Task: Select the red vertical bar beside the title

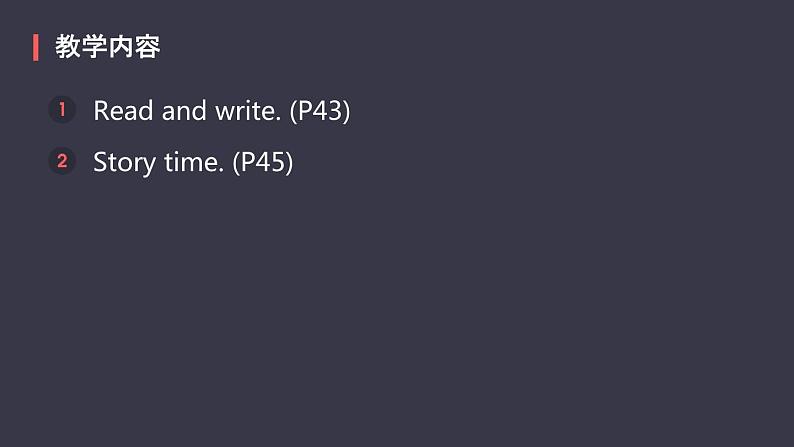Action: click(36, 47)
